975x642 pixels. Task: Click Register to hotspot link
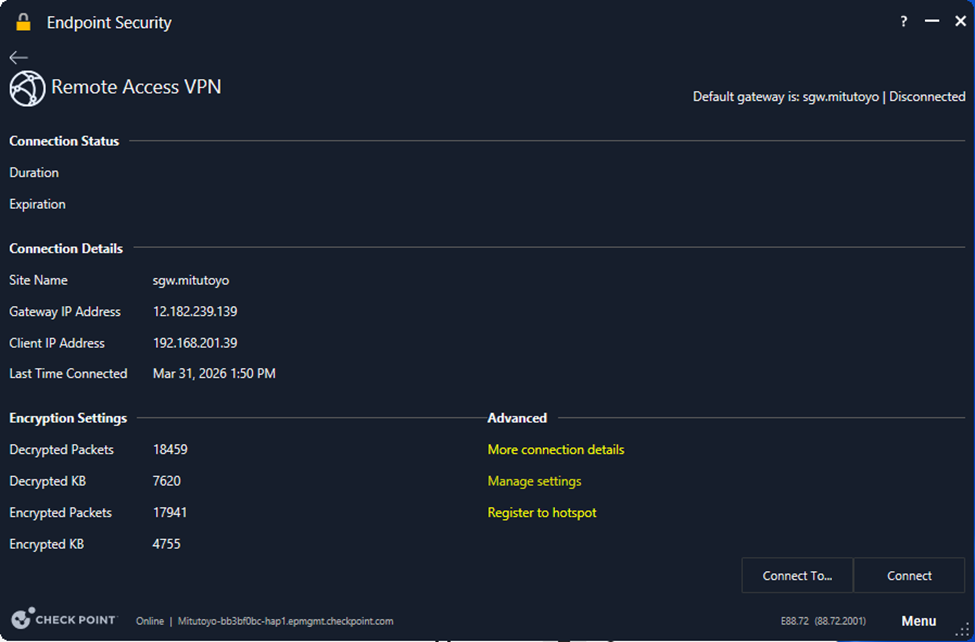point(541,513)
